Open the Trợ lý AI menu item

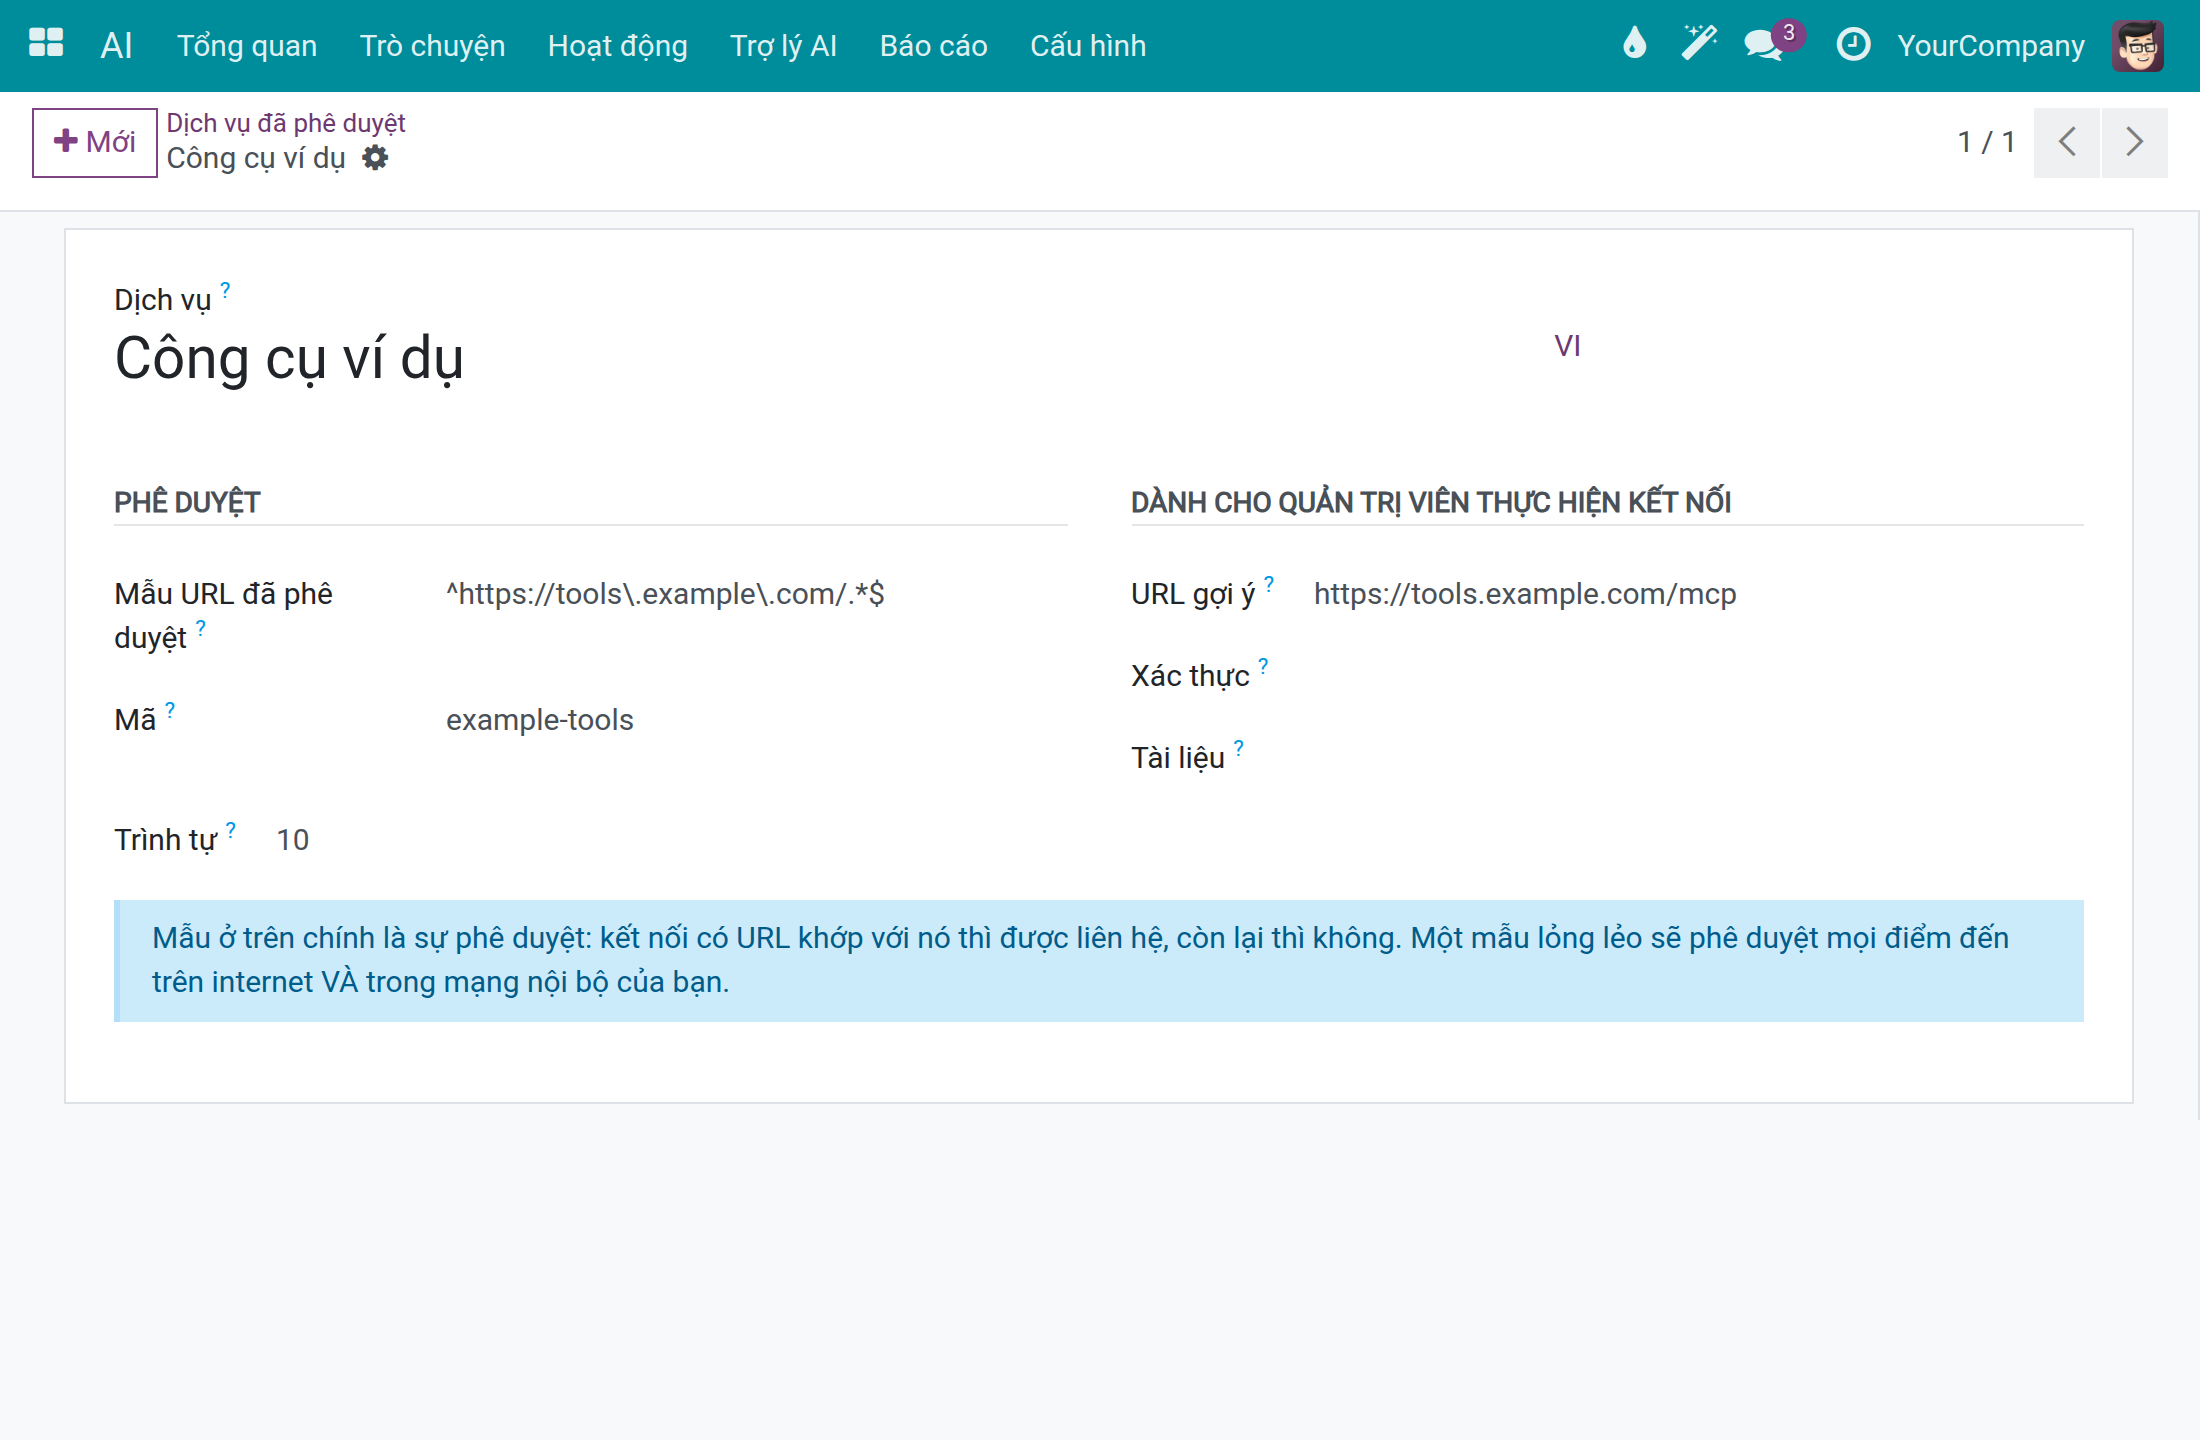pyautogui.click(x=783, y=46)
